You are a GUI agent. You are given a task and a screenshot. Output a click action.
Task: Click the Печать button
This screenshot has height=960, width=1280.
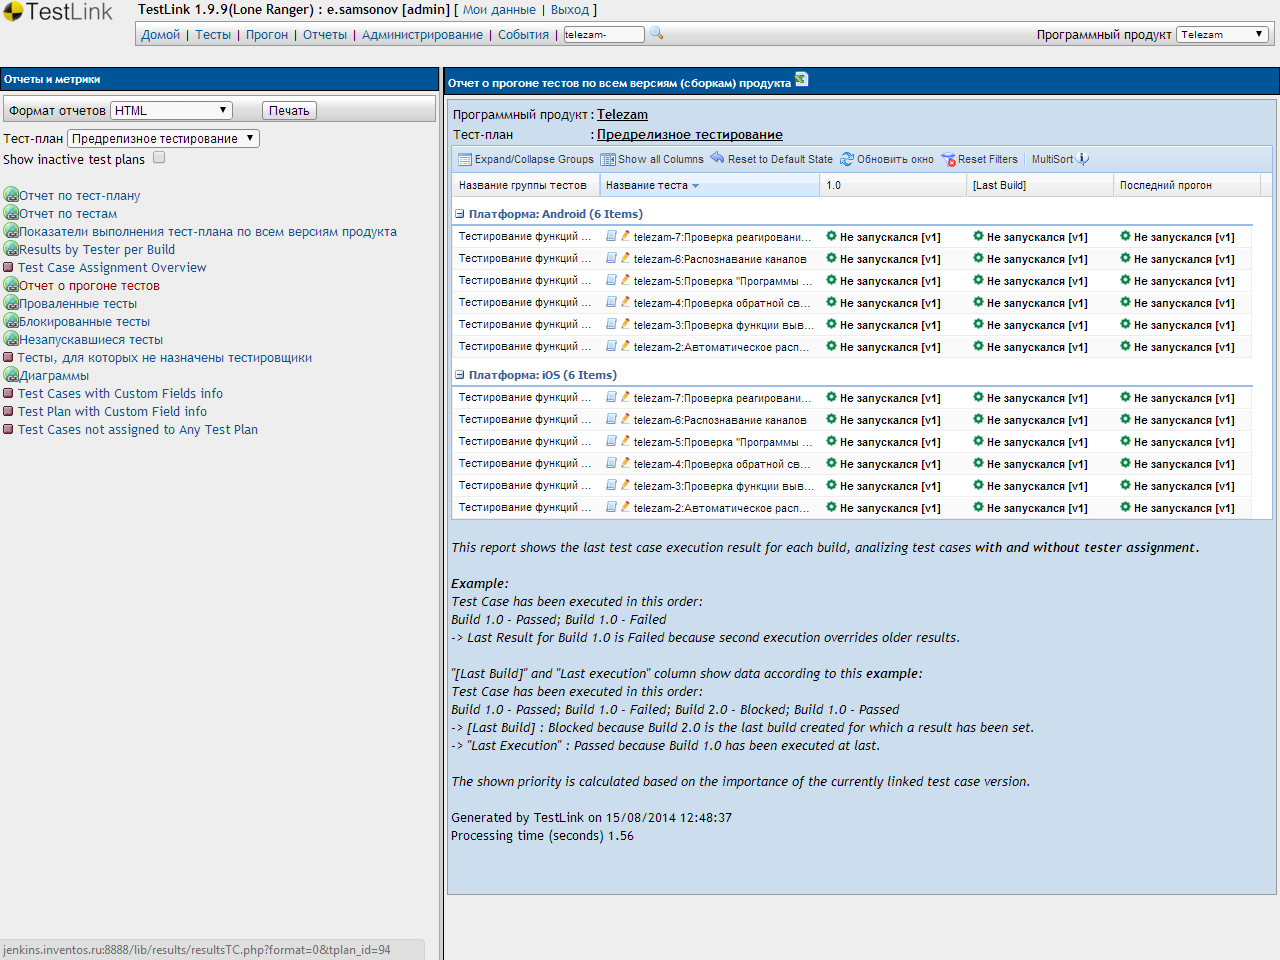click(289, 110)
